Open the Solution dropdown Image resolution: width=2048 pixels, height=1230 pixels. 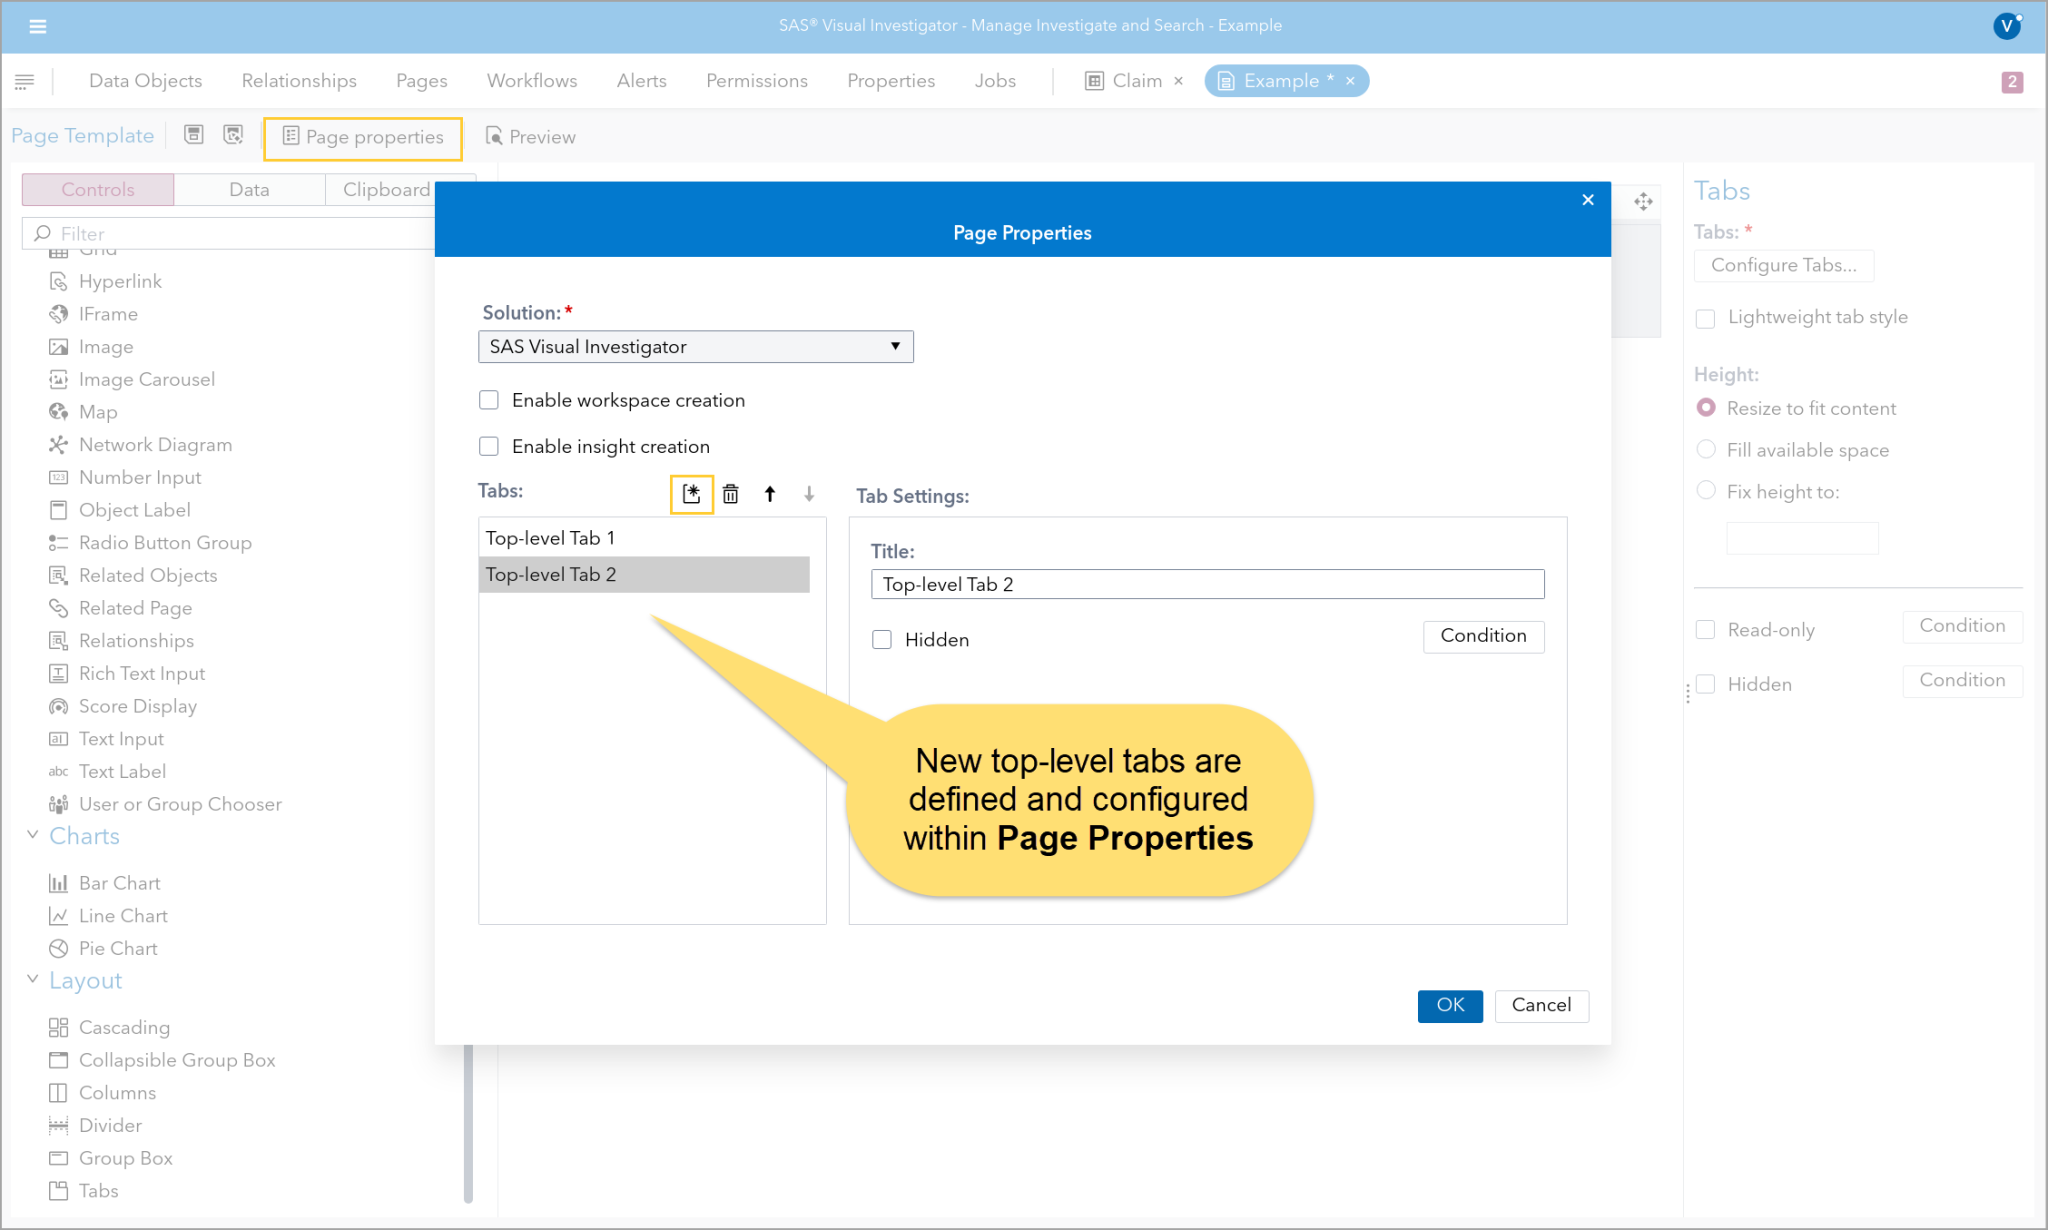(696, 347)
